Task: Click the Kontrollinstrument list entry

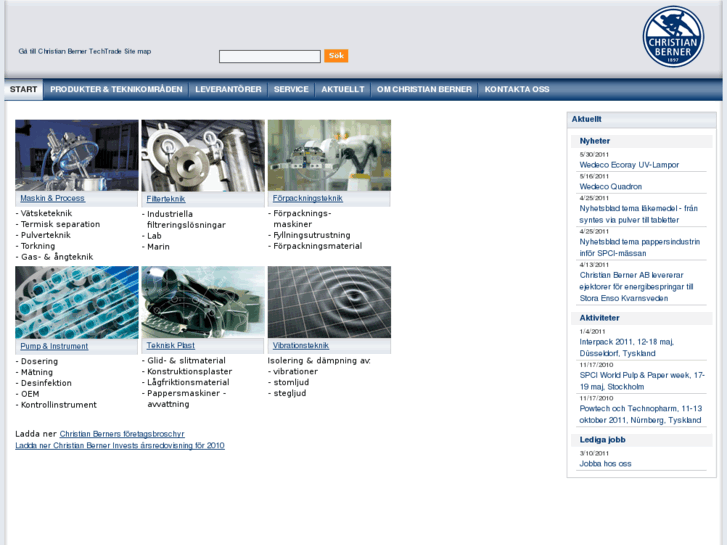Action: pos(58,405)
